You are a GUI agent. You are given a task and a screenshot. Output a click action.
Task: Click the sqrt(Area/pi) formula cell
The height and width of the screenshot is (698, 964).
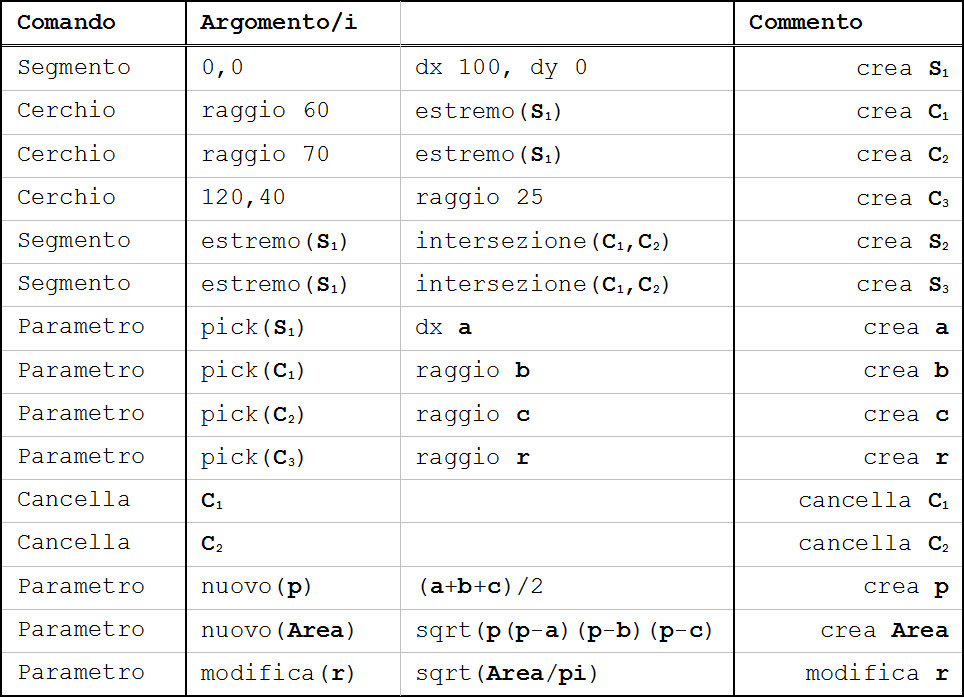point(506,673)
